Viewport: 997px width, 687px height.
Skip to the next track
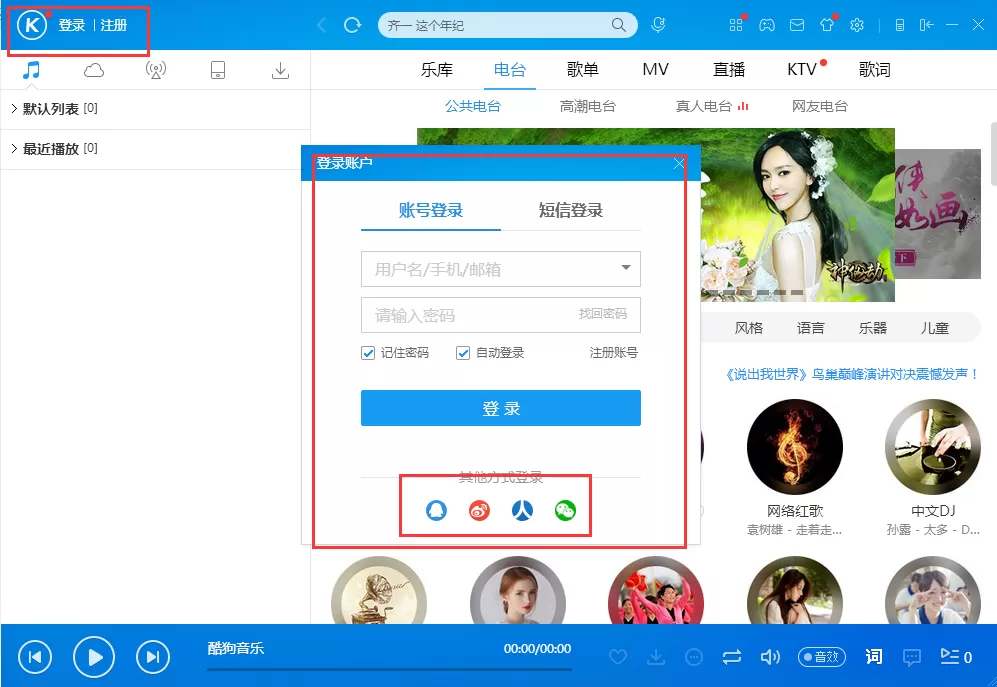coord(153,656)
